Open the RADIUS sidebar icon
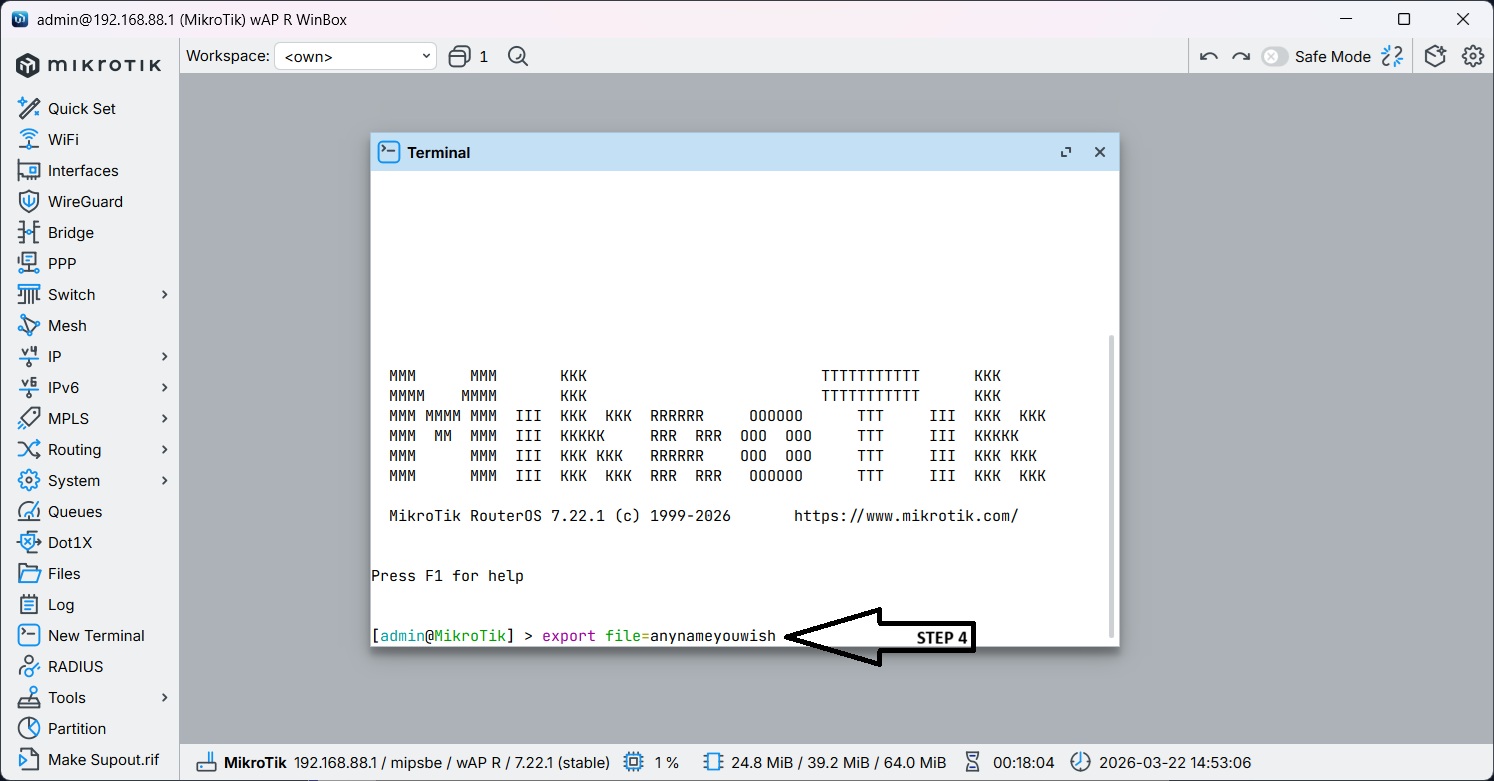This screenshot has width=1494, height=781. 29,666
